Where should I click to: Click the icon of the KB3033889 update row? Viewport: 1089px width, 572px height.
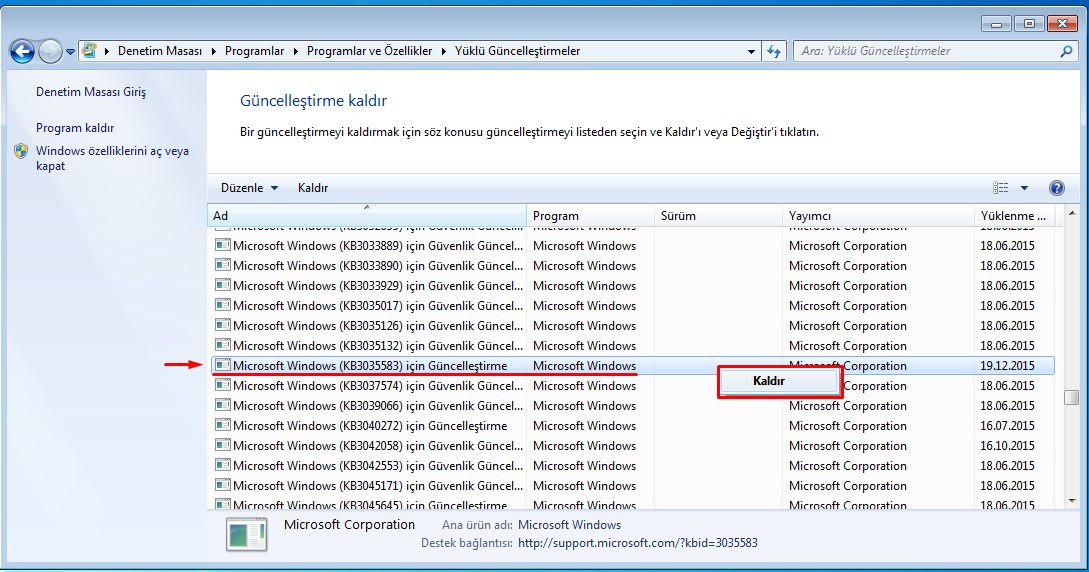click(222, 246)
